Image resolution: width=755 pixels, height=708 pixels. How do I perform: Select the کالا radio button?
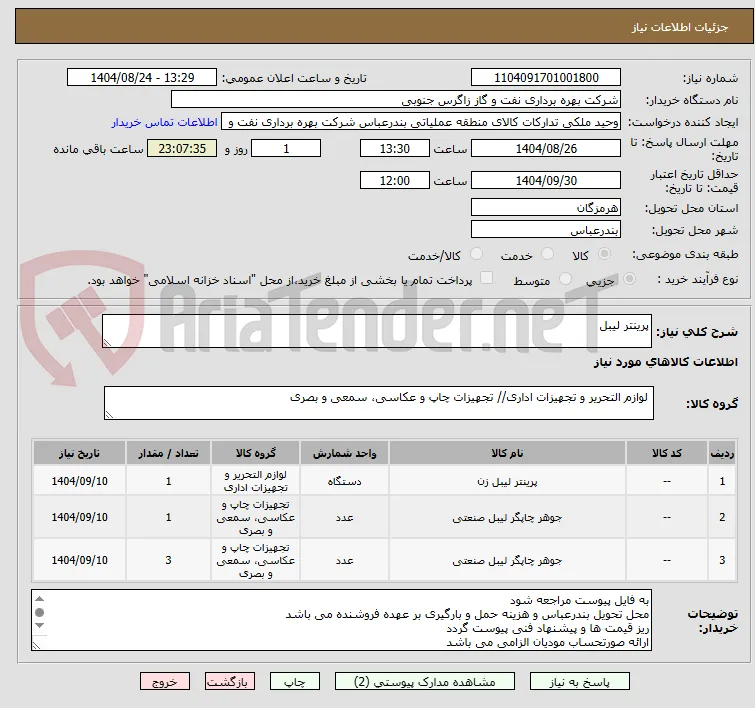[604, 254]
